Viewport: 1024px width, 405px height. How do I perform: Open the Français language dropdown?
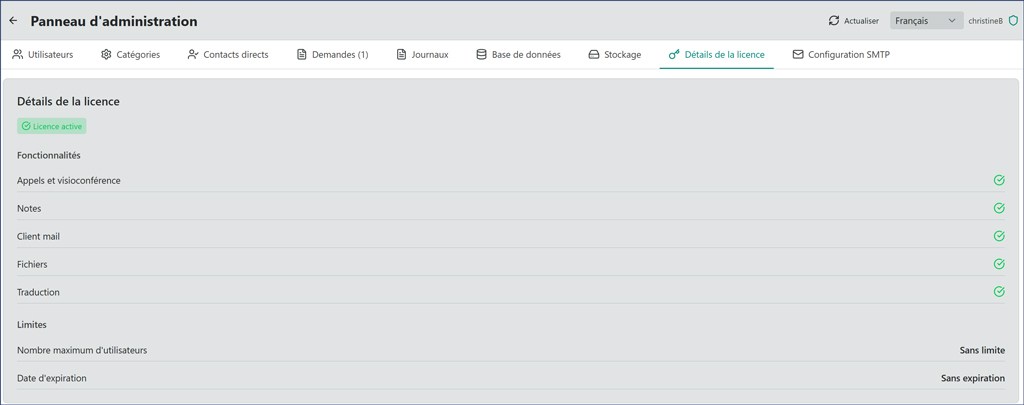926,21
